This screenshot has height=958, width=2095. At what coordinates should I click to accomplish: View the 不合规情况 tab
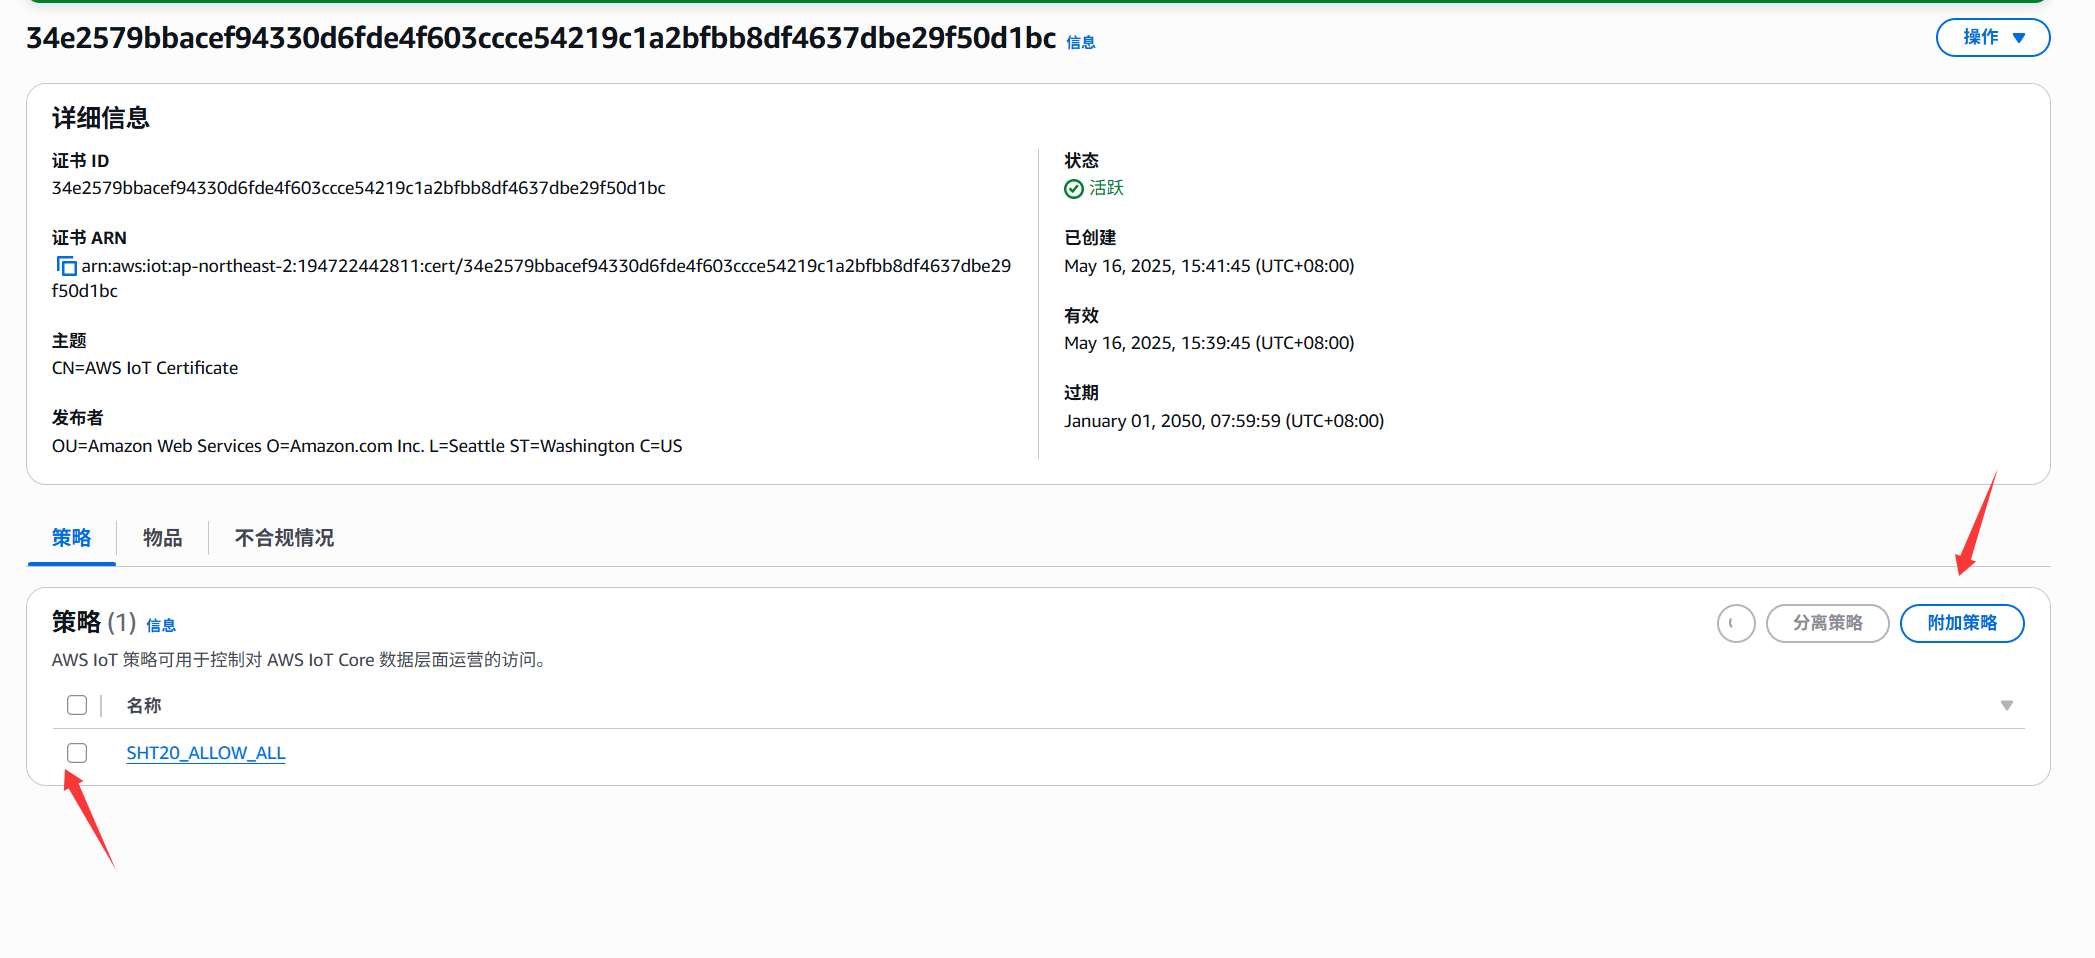click(x=284, y=538)
